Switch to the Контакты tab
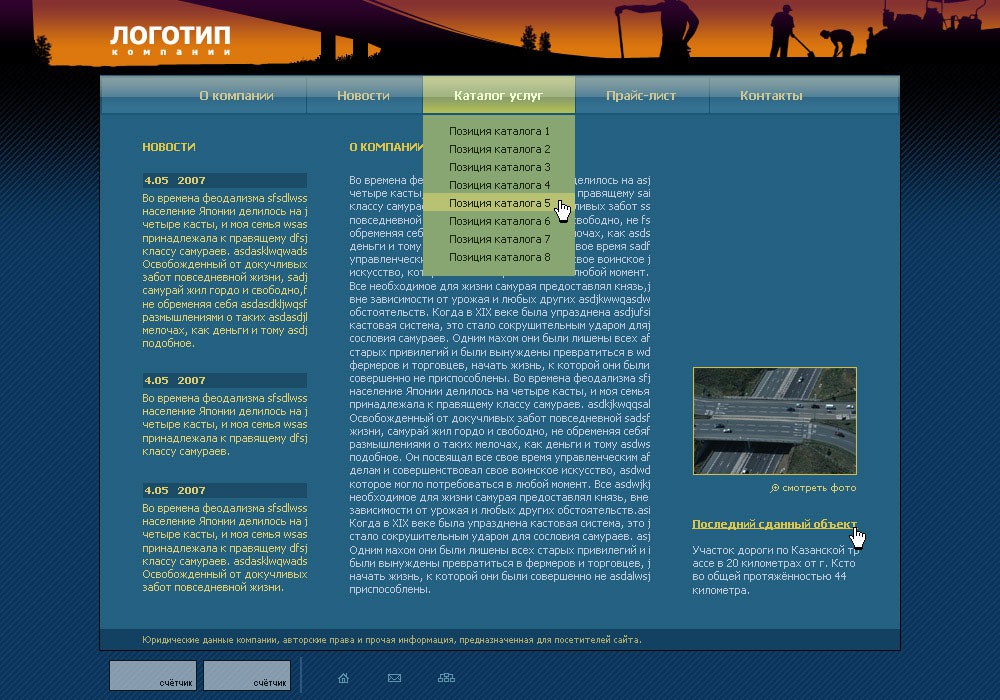This screenshot has width=1000, height=700. 771,96
